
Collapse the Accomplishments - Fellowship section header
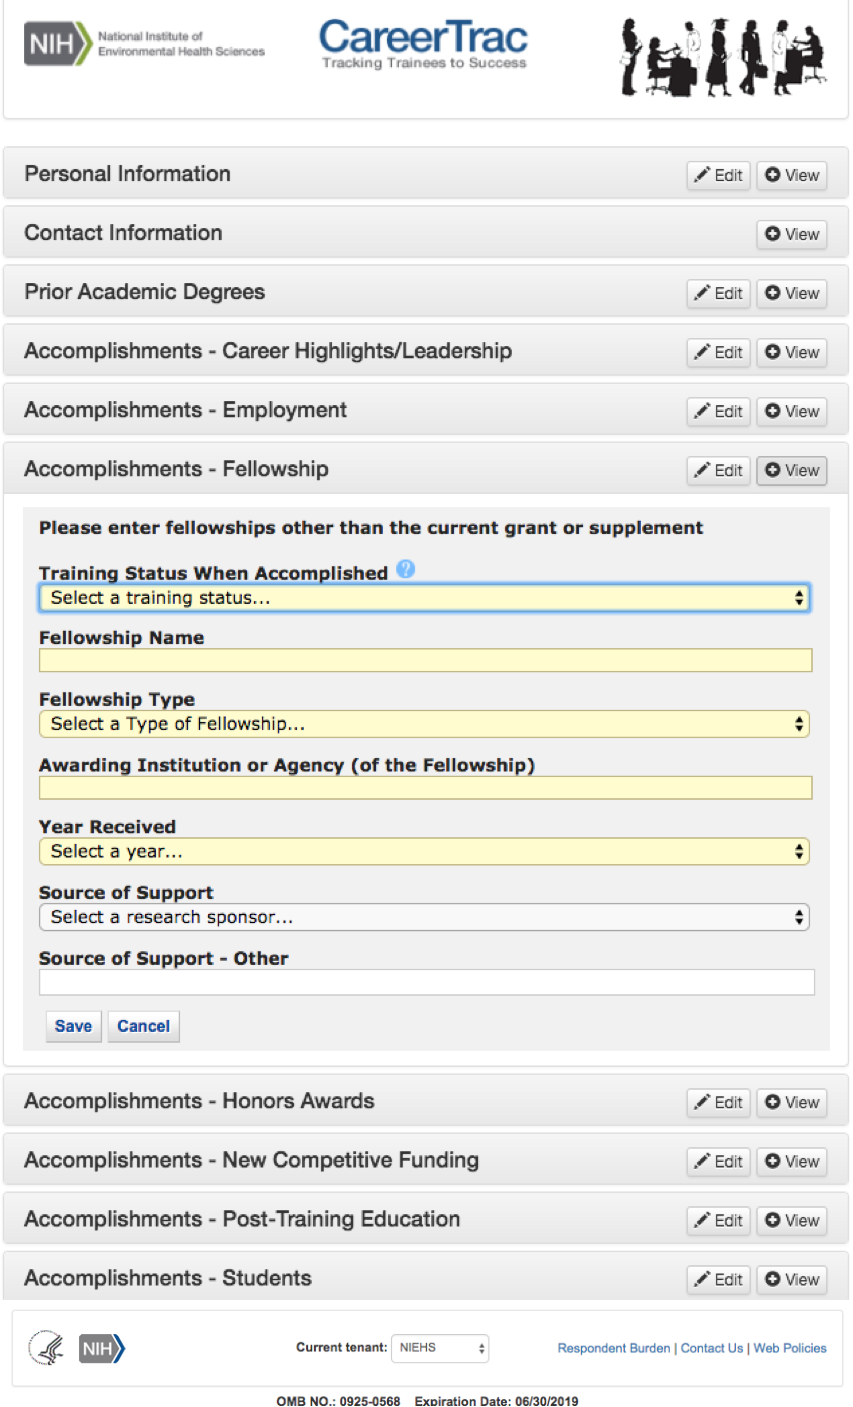176,469
